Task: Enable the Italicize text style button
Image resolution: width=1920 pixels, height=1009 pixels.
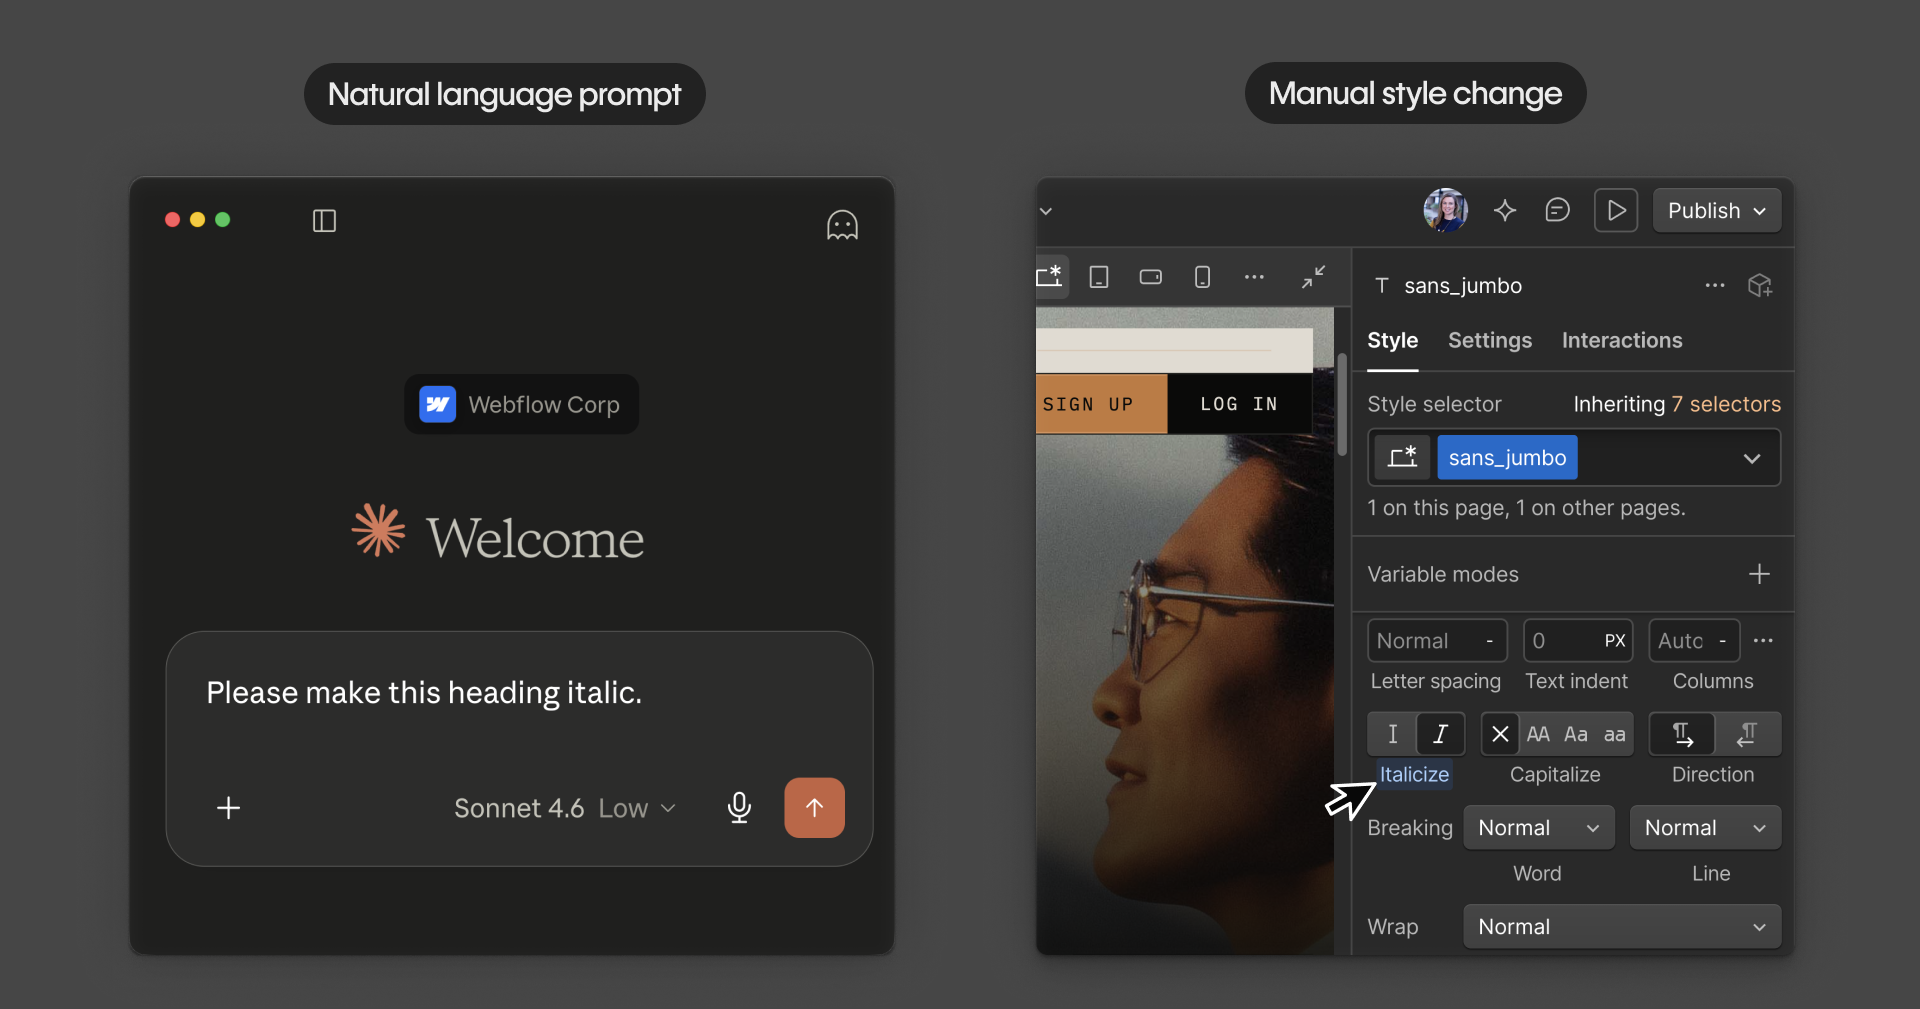Action: pyautogui.click(x=1441, y=734)
